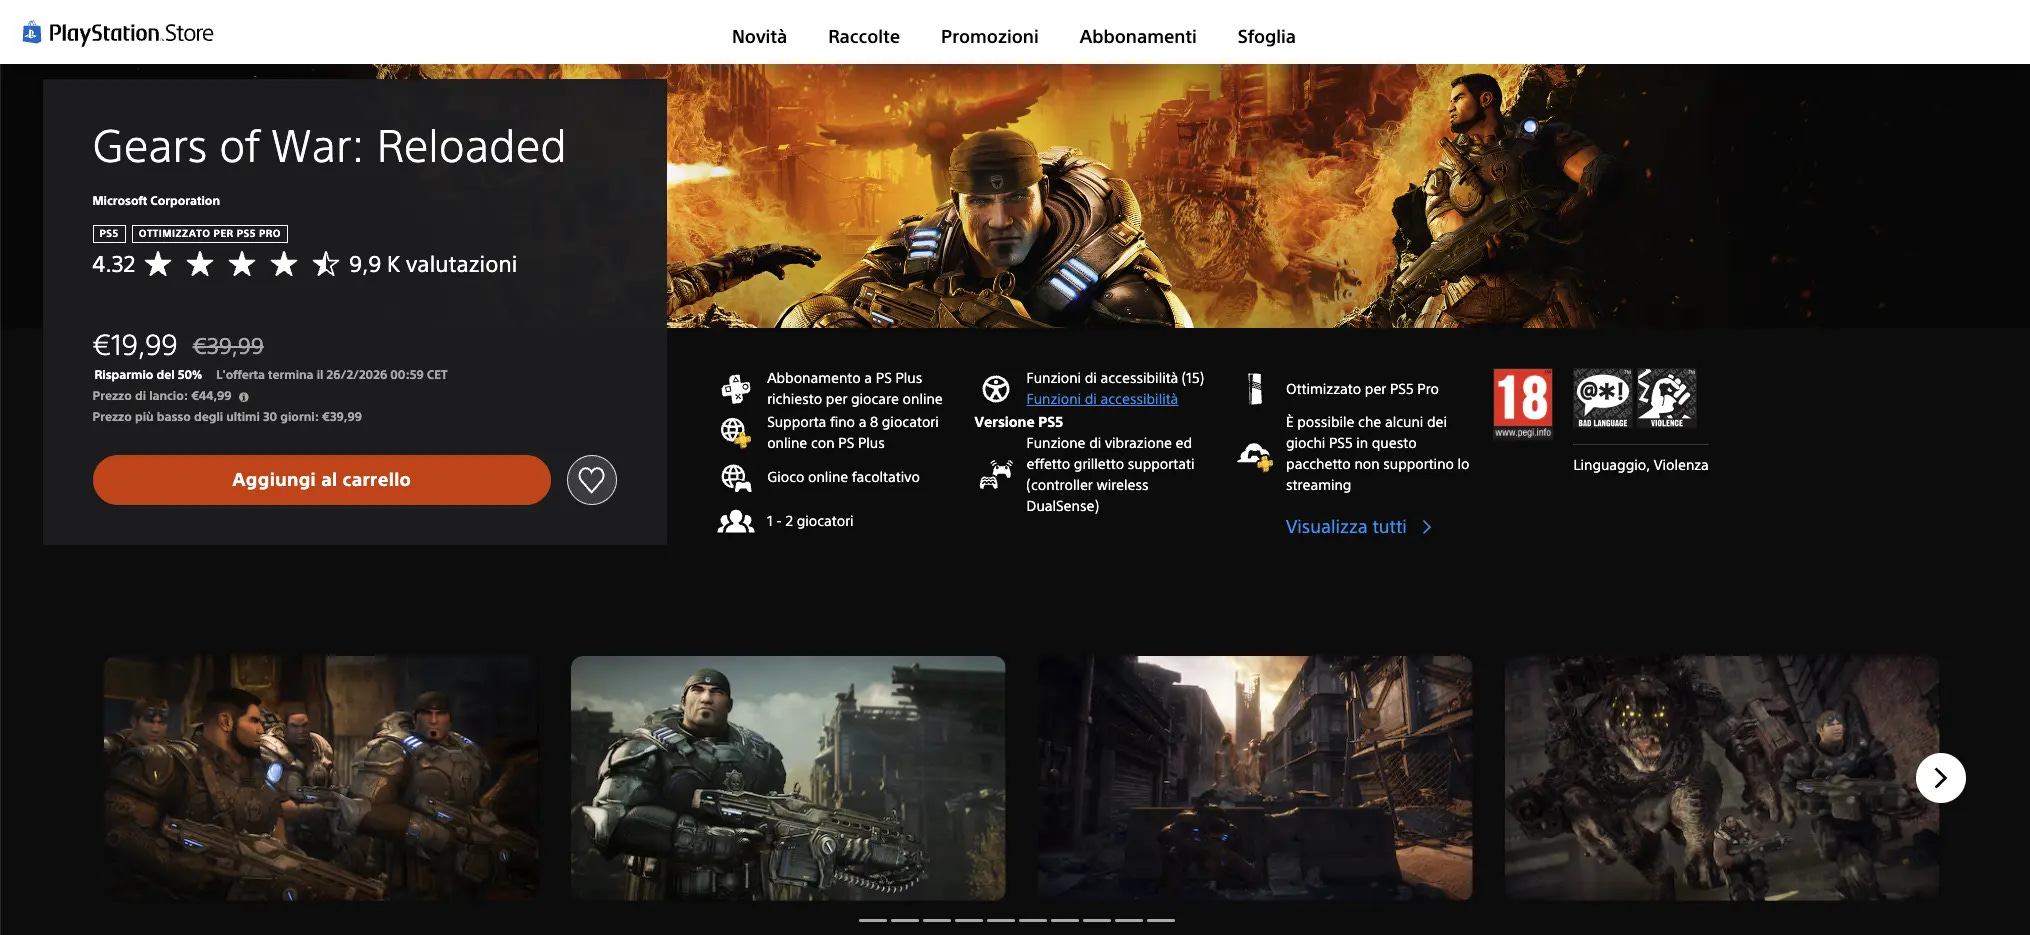Image resolution: width=2030 pixels, height=935 pixels.
Task: Open the Sfoglia menu
Action: [x=1266, y=37]
